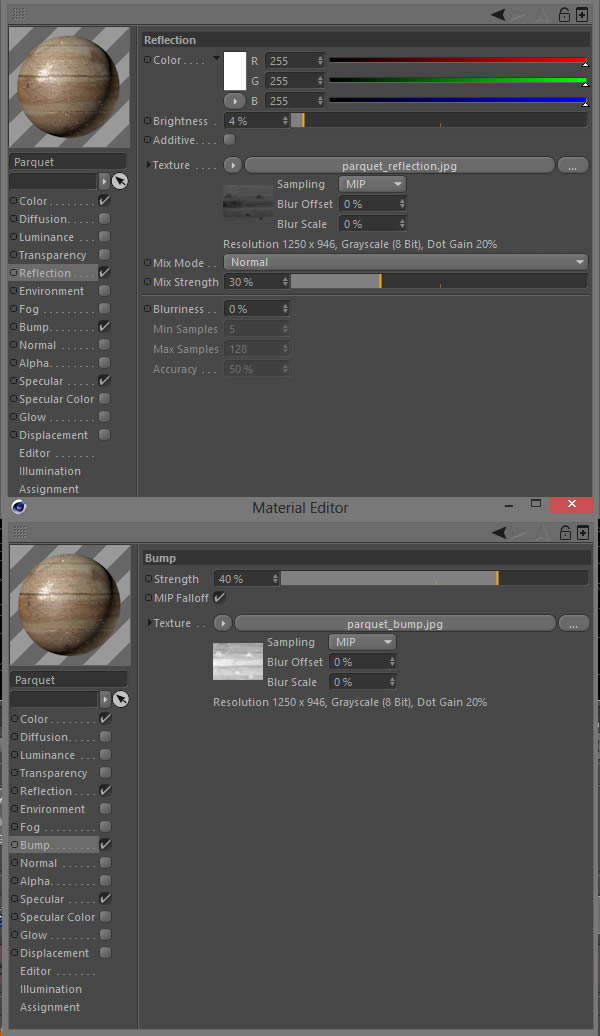This screenshot has width=600, height=1036.
Task: Open the Mix Mode dropdown set to Normal
Action: pyautogui.click(x=405, y=262)
